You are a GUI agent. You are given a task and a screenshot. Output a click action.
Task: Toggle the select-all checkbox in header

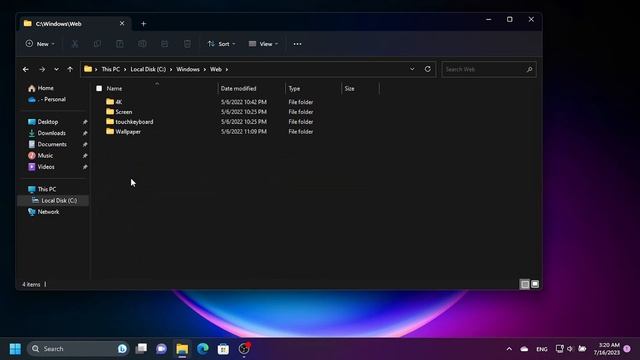coord(99,88)
